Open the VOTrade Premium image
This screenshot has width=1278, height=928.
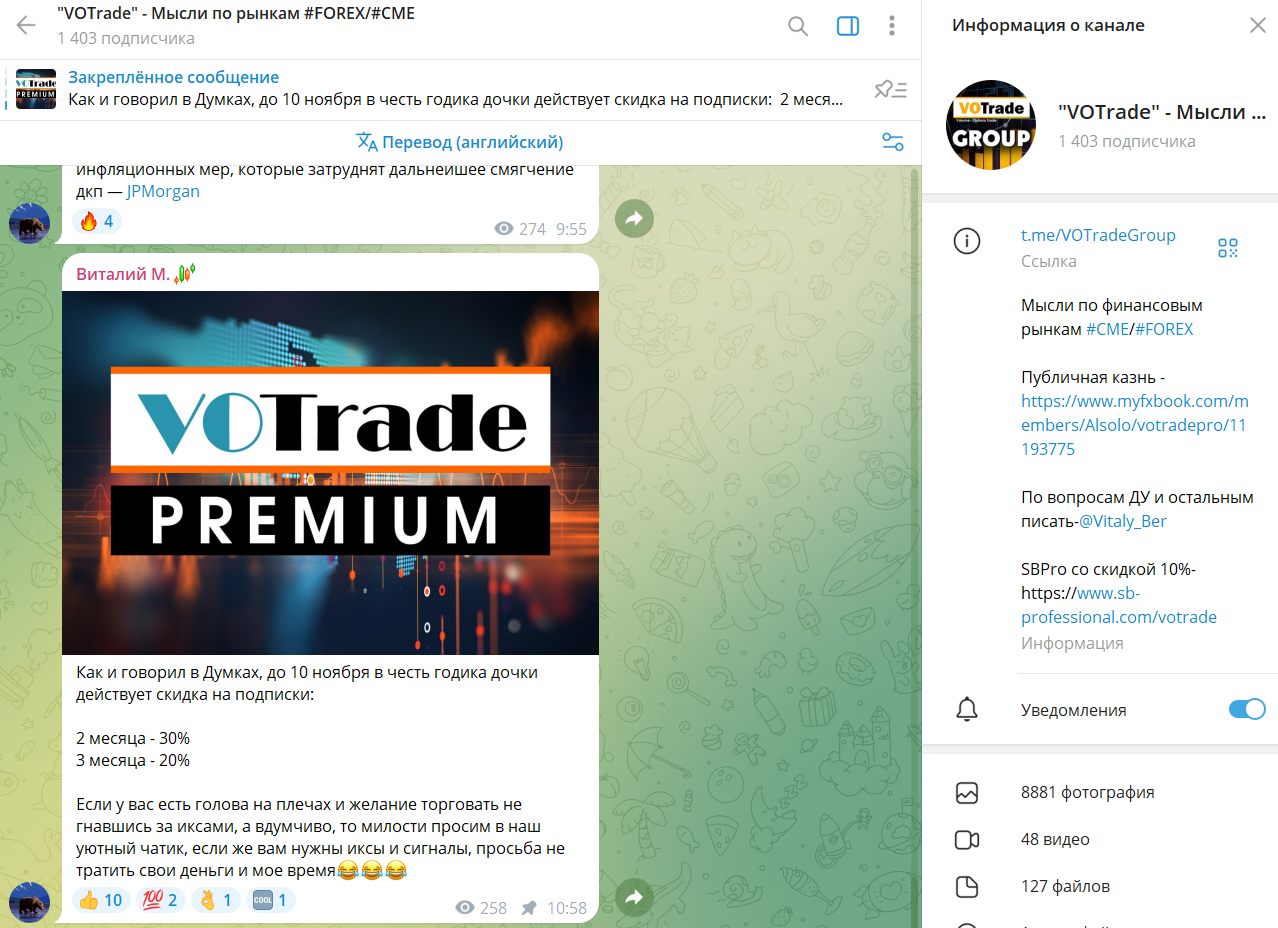click(330, 473)
